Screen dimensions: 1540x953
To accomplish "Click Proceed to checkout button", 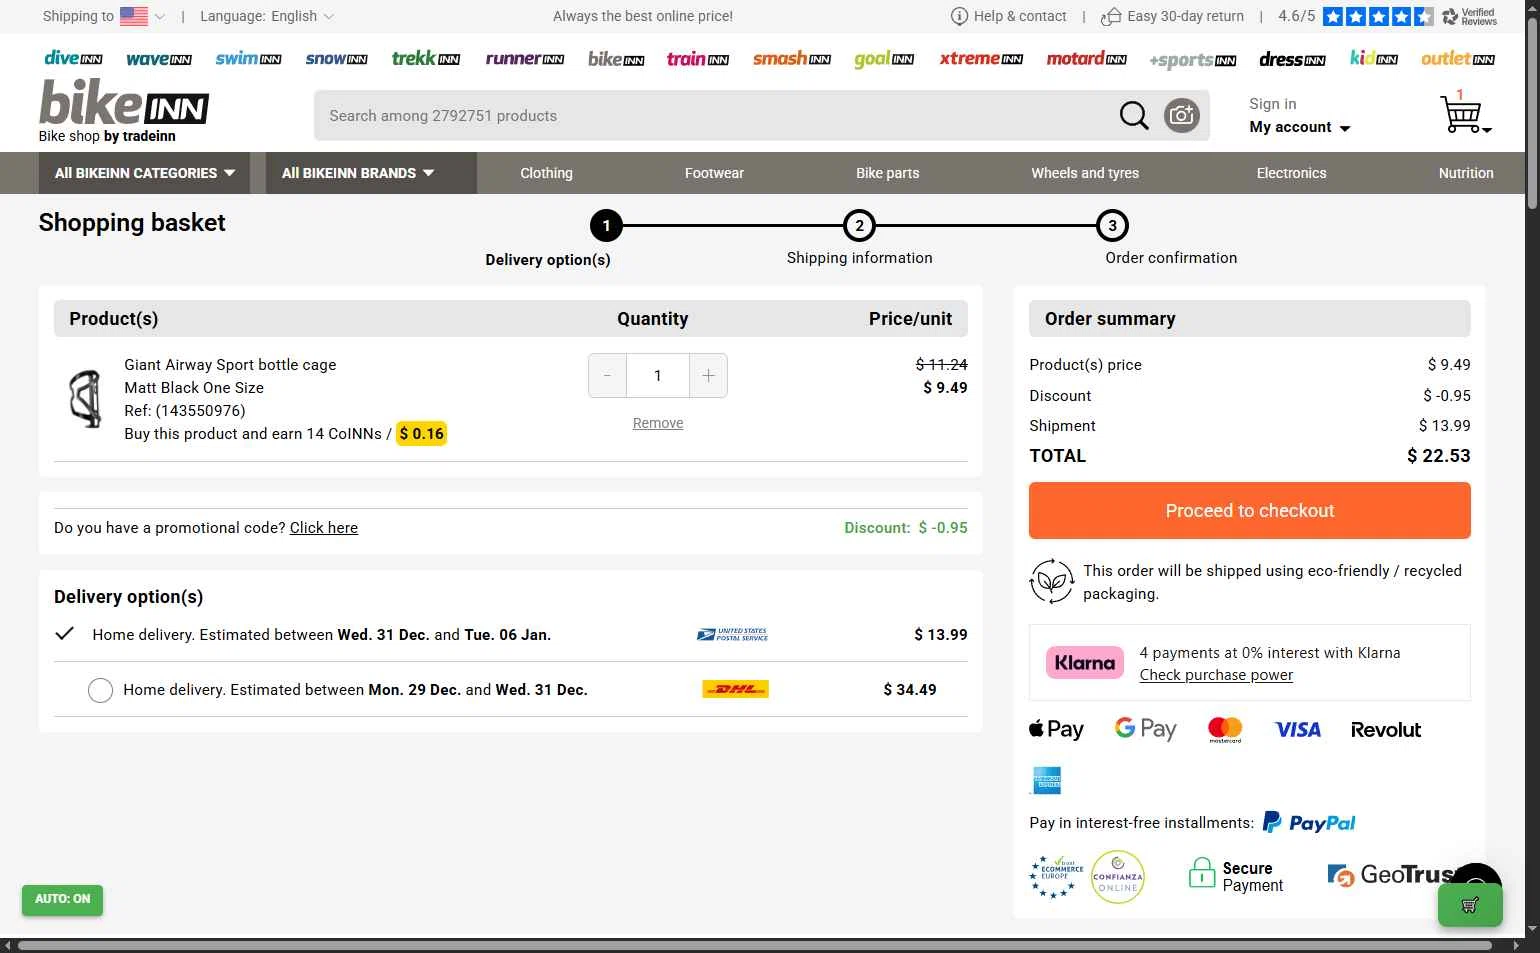I will click(x=1249, y=511).
